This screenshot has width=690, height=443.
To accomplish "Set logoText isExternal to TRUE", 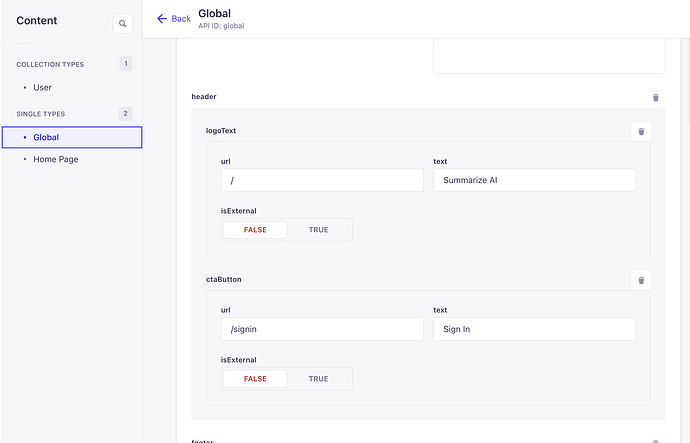I will (318, 230).
